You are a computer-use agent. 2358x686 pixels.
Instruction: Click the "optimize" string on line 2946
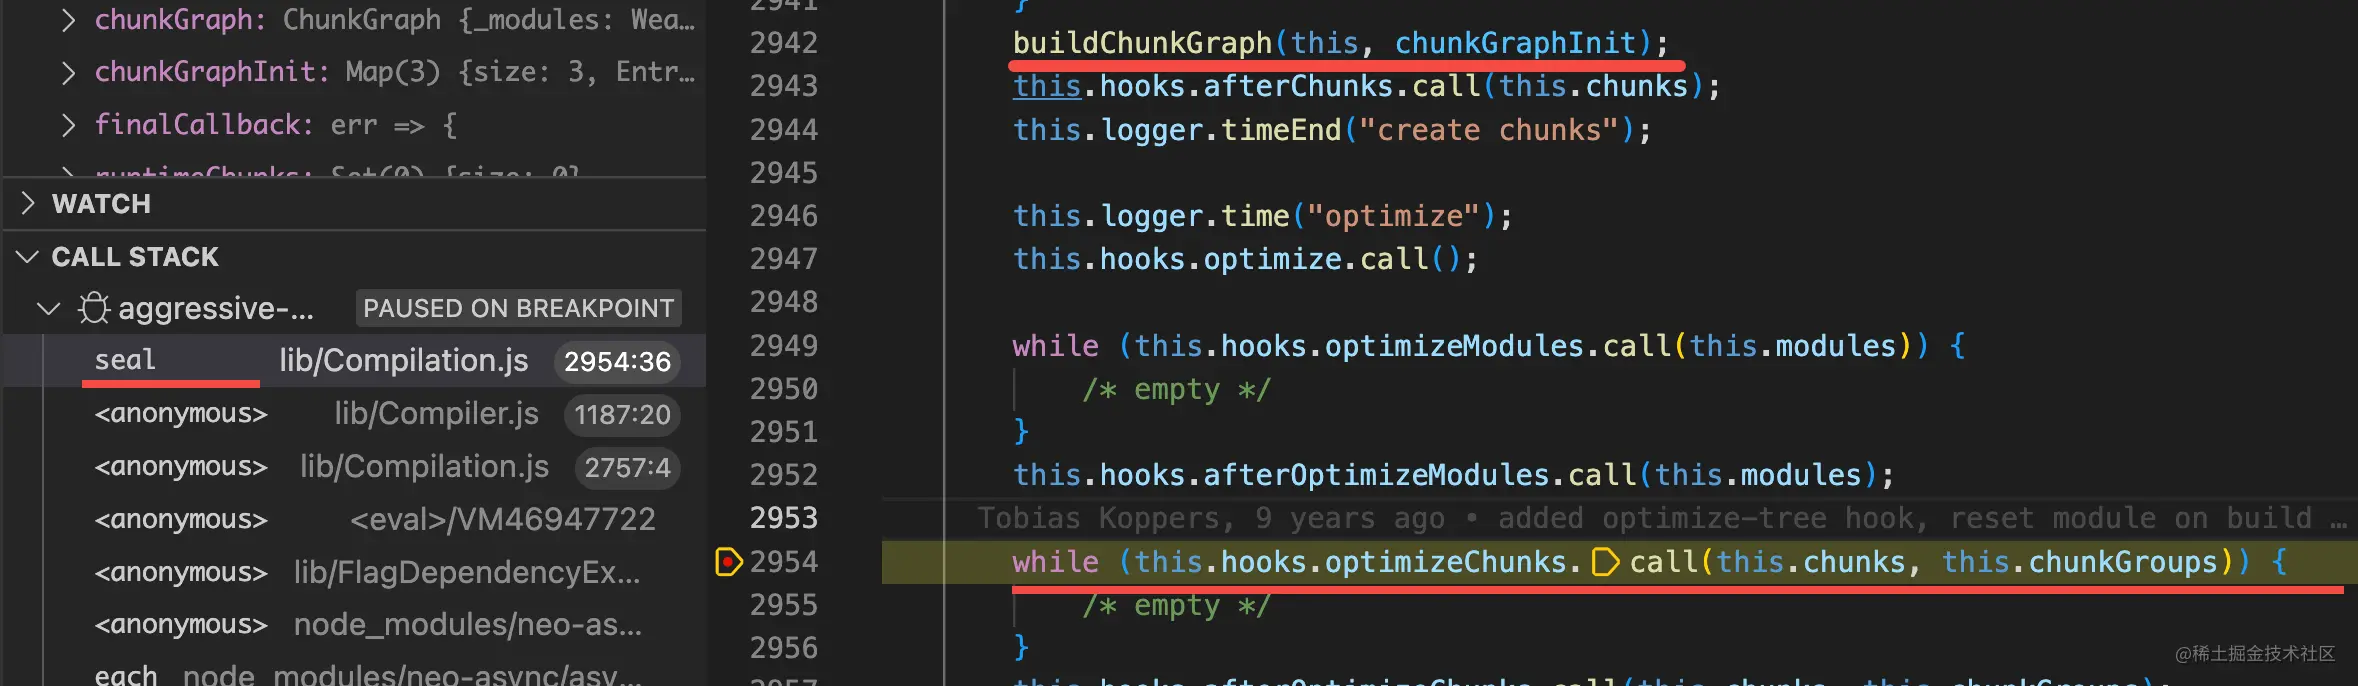coord(1394,216)
